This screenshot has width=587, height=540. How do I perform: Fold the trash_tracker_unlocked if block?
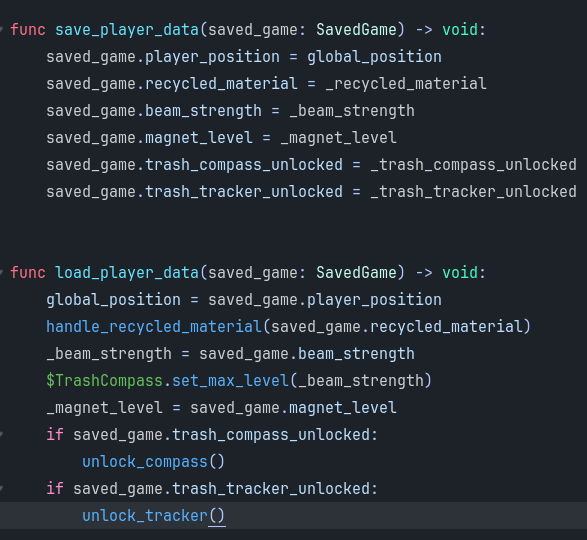click(1, 488)
